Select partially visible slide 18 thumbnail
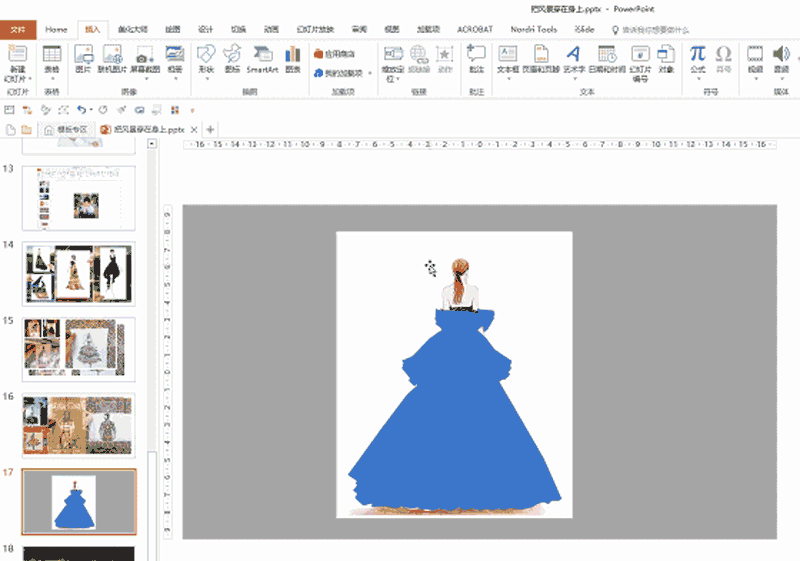The width and height of the screenshot is (800, 561). coord(79,553)
